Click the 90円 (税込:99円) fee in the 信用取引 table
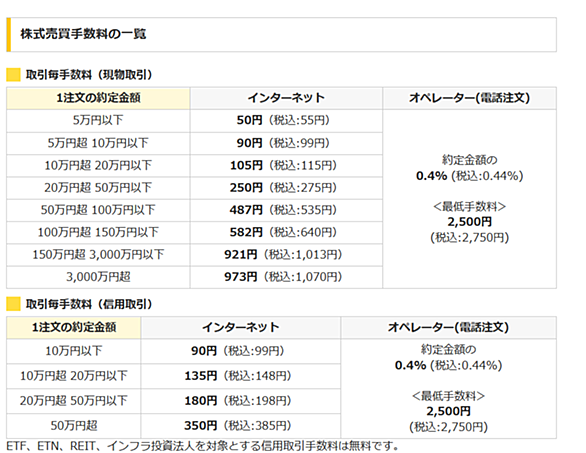Screen dimensions: 586x453 tap(238, 351)
